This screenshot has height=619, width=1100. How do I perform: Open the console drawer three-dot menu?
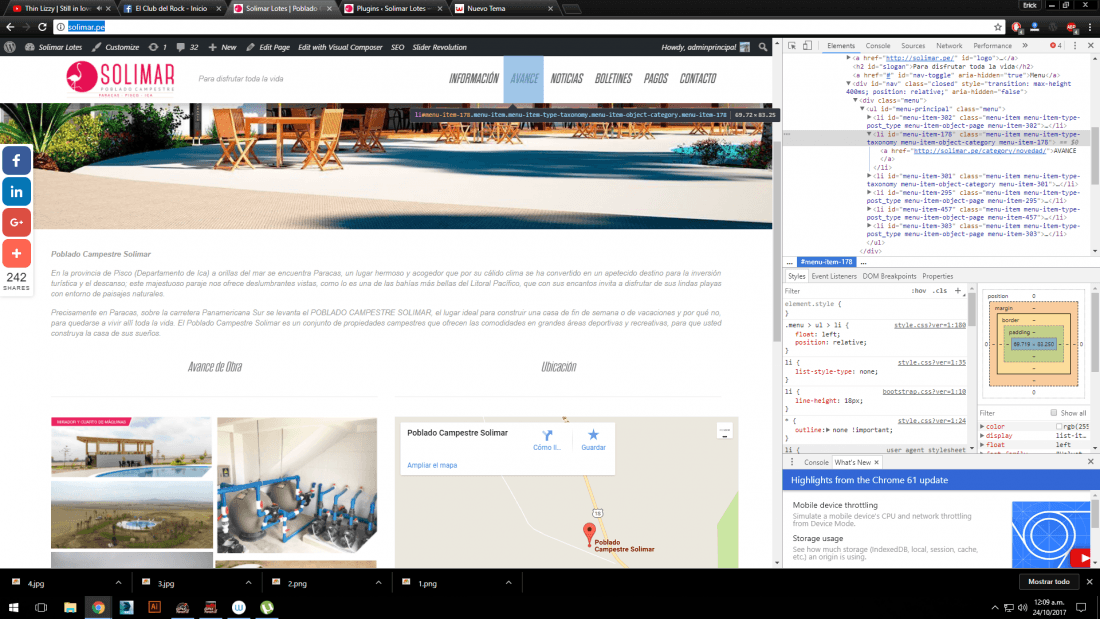pos(792,462)
